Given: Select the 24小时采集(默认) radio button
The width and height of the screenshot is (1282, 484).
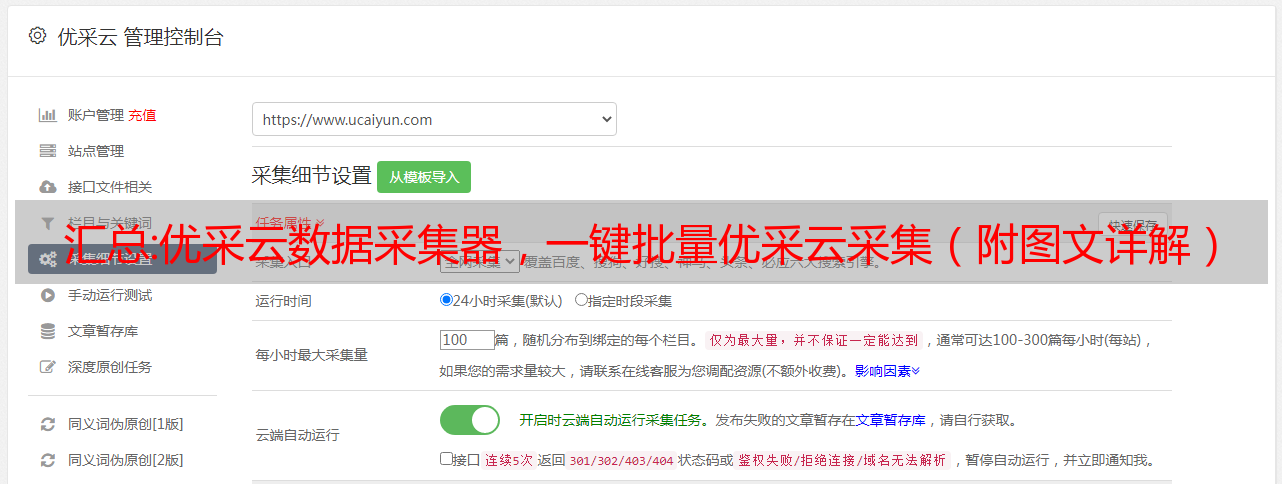Looking at the screenshot, I should 446,299.
